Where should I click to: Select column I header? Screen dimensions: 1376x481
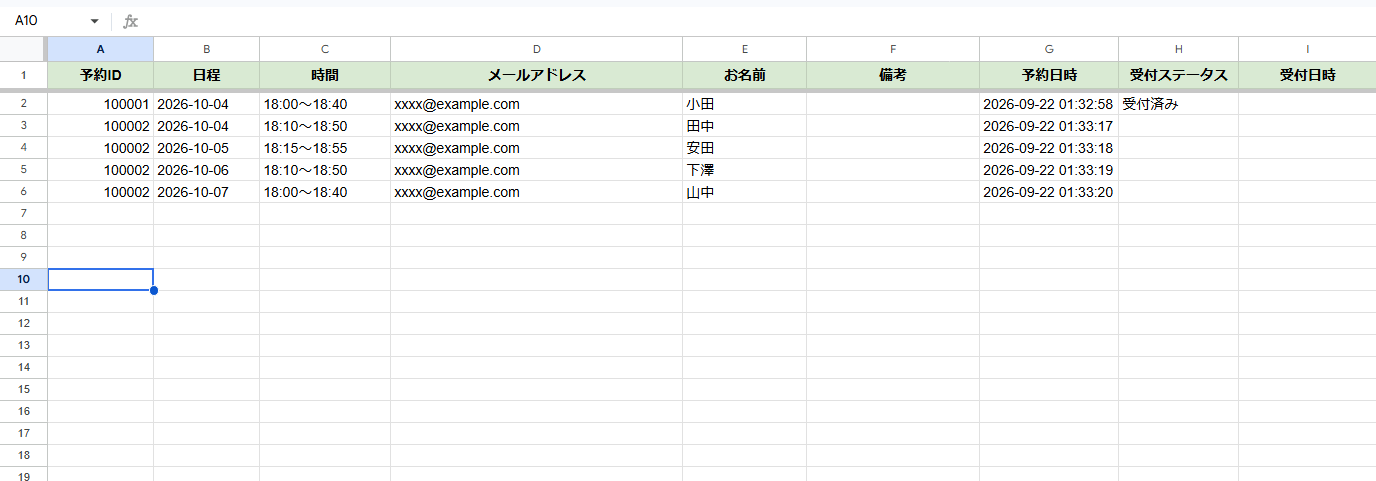pyautogui.click(x=1307, y=49)
